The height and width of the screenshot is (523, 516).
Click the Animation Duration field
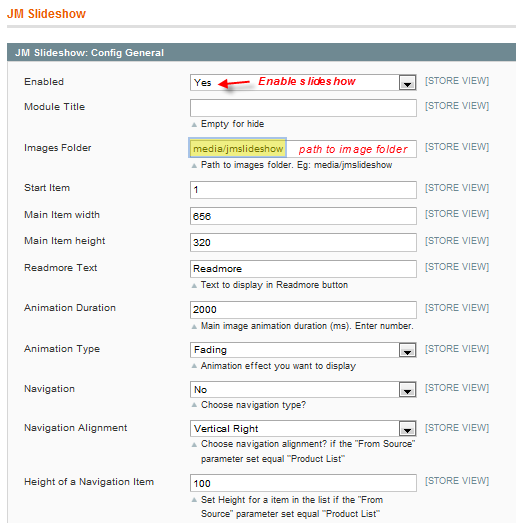(x=303, y=310)
